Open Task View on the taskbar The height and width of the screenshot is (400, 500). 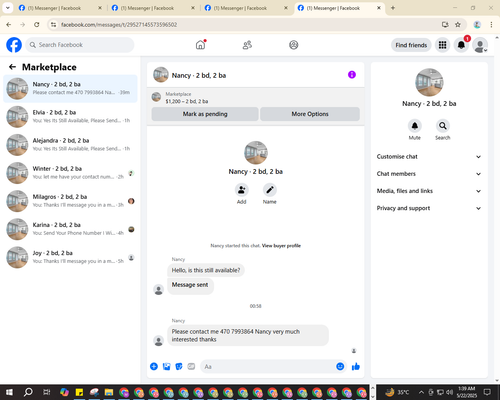click(47, 392)
